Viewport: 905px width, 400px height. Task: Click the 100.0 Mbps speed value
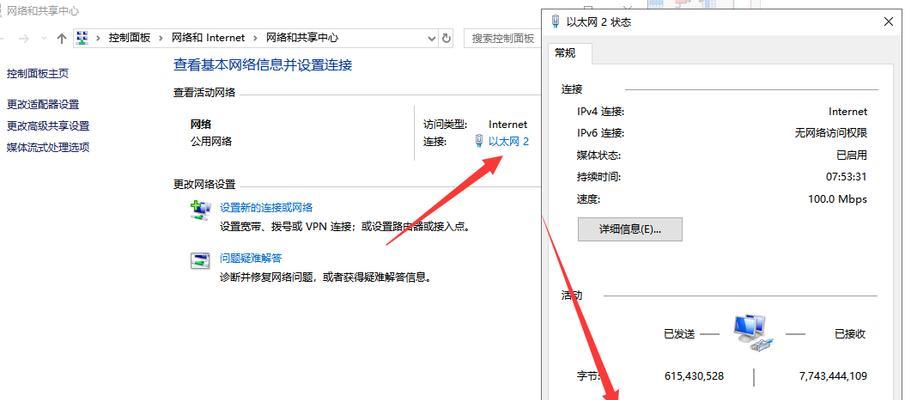[837, 199]
